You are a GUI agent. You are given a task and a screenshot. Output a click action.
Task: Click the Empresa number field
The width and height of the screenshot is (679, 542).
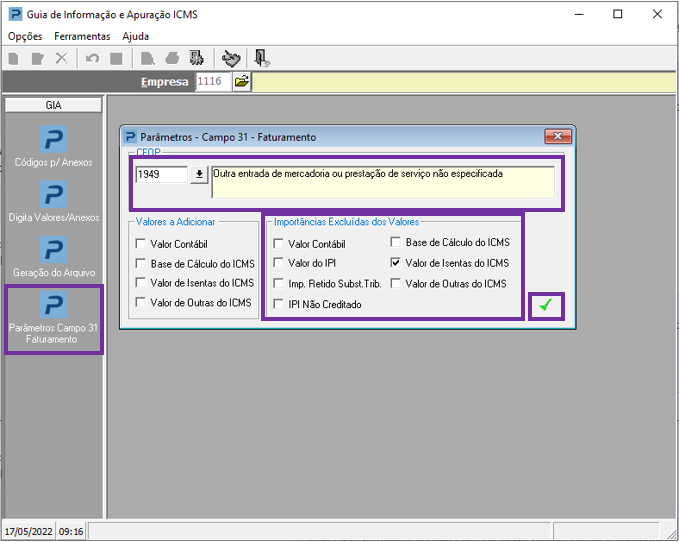[x=212, y=82]
